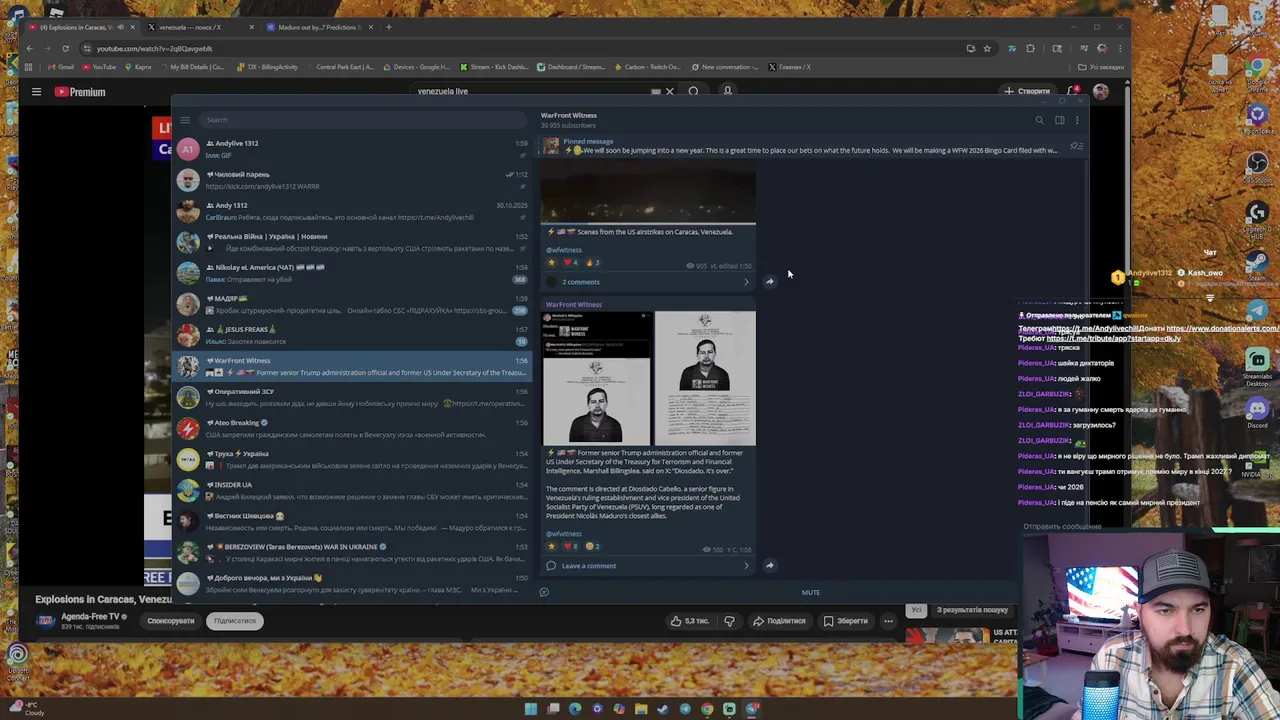Open YouTube video more actions ellipsis
The height and width of the screenshot is (720, 1280).
click(x=888, y=621)
